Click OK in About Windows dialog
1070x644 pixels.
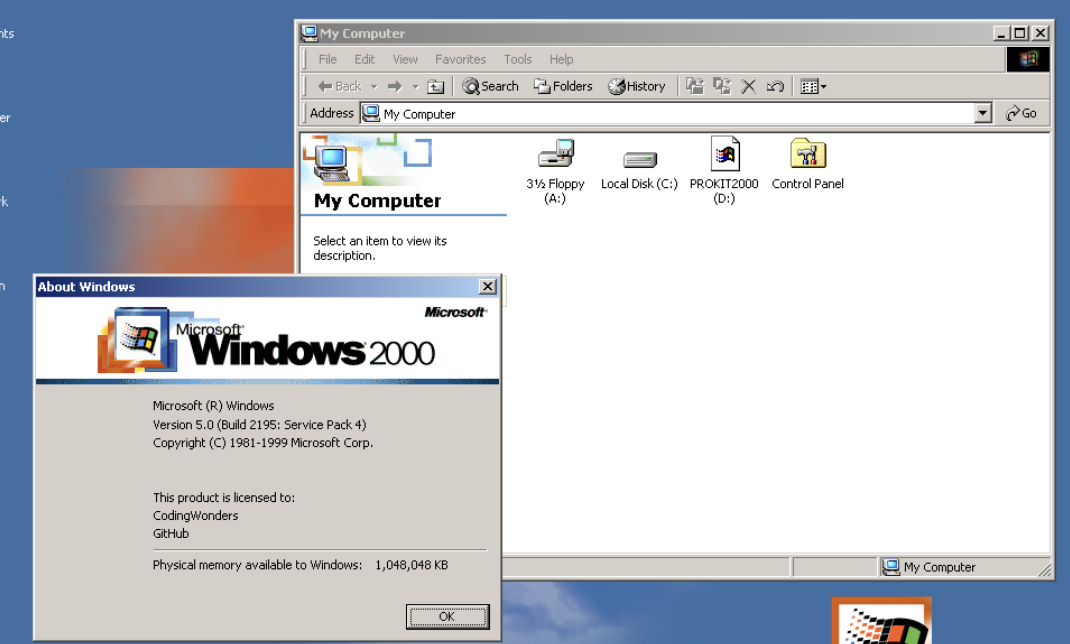448,617
